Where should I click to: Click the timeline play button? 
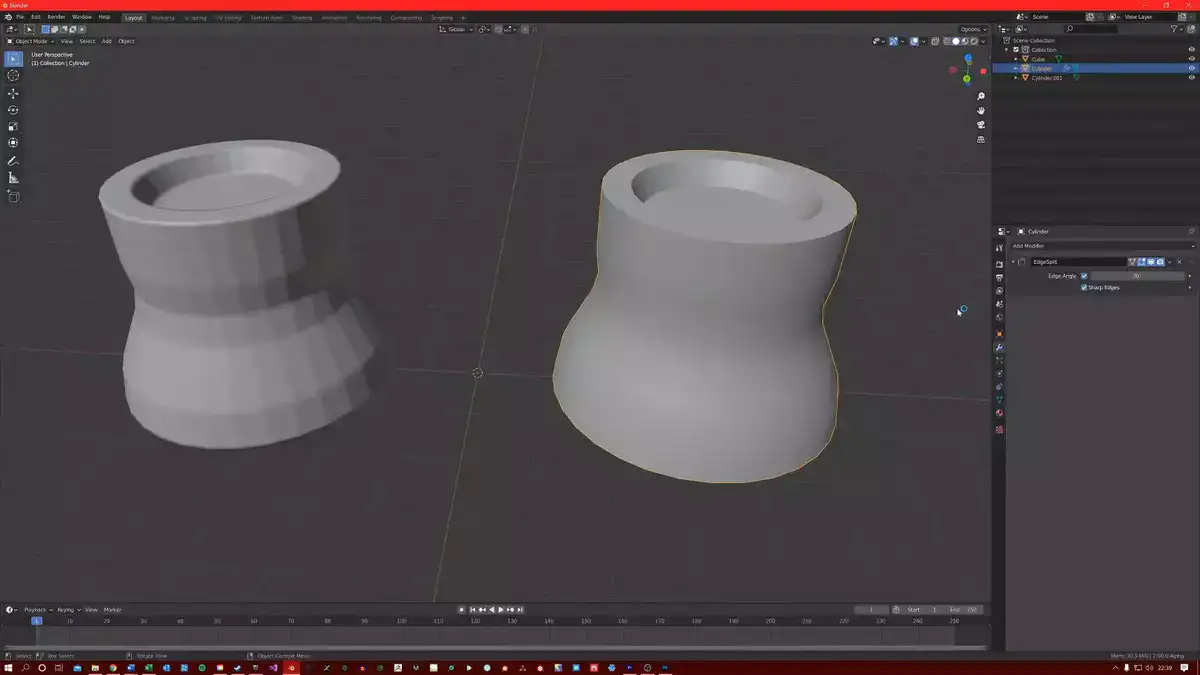(501, 609)
